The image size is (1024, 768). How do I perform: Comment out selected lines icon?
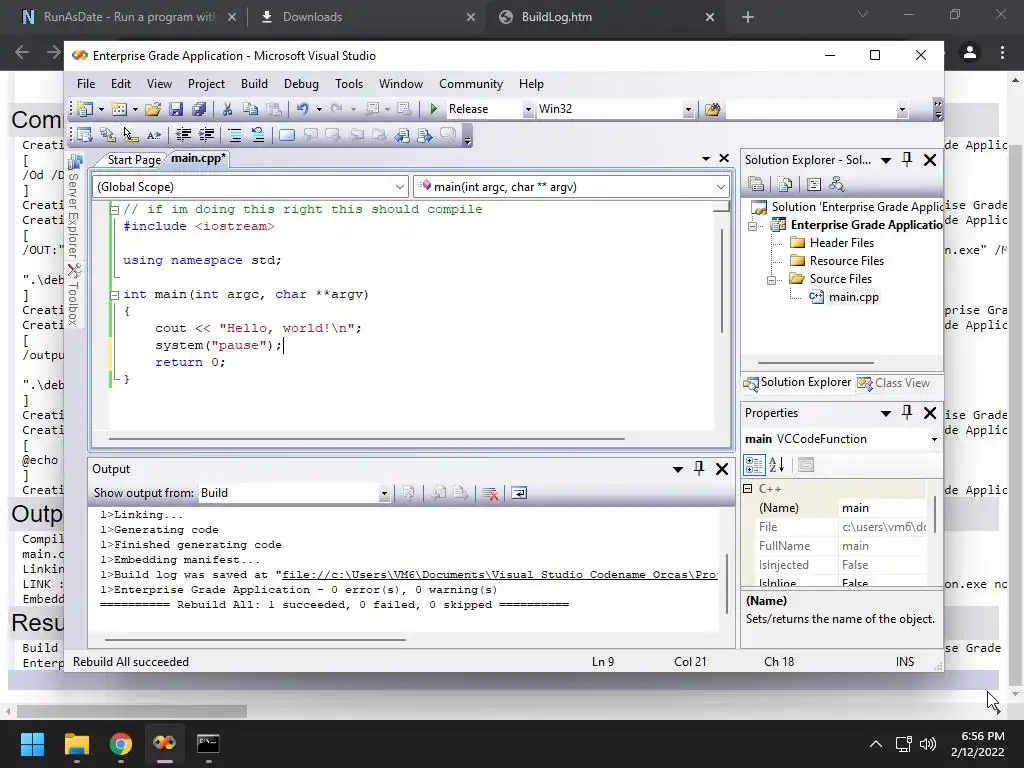coord(235,135)
